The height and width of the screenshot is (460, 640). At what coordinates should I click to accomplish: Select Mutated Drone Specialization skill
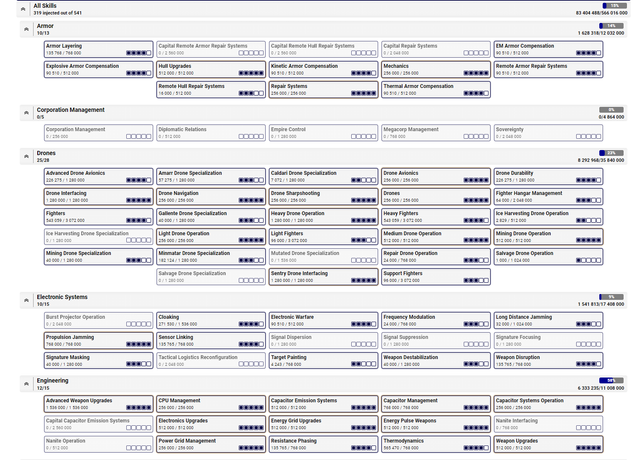(x=324, y=257)
